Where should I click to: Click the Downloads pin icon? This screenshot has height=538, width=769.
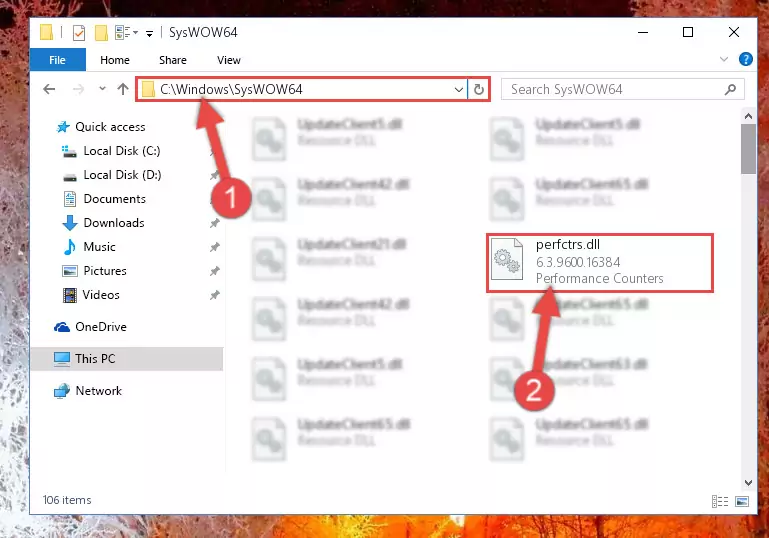coord(214,223)
